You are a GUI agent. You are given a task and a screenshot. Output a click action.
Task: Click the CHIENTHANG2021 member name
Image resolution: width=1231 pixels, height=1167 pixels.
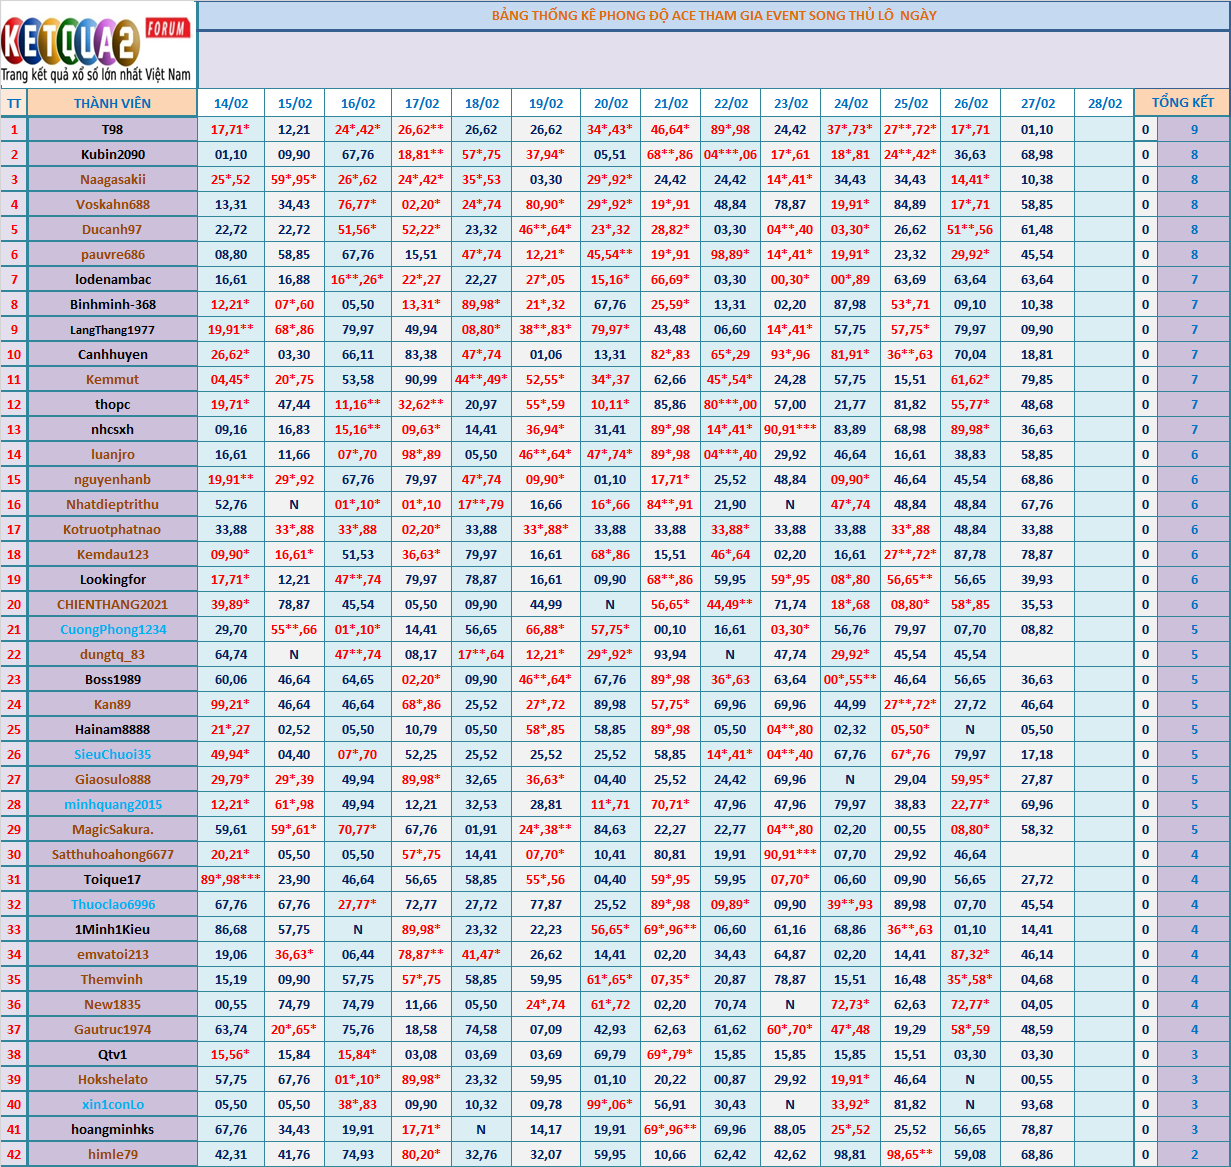(x=112, y=604)
